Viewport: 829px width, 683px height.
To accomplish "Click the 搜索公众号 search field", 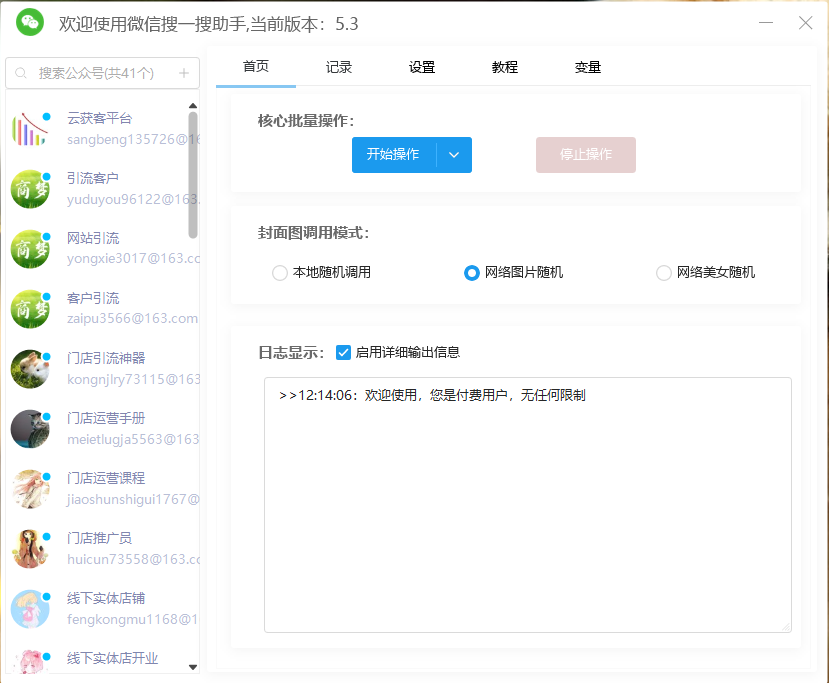I will (103, 73).
